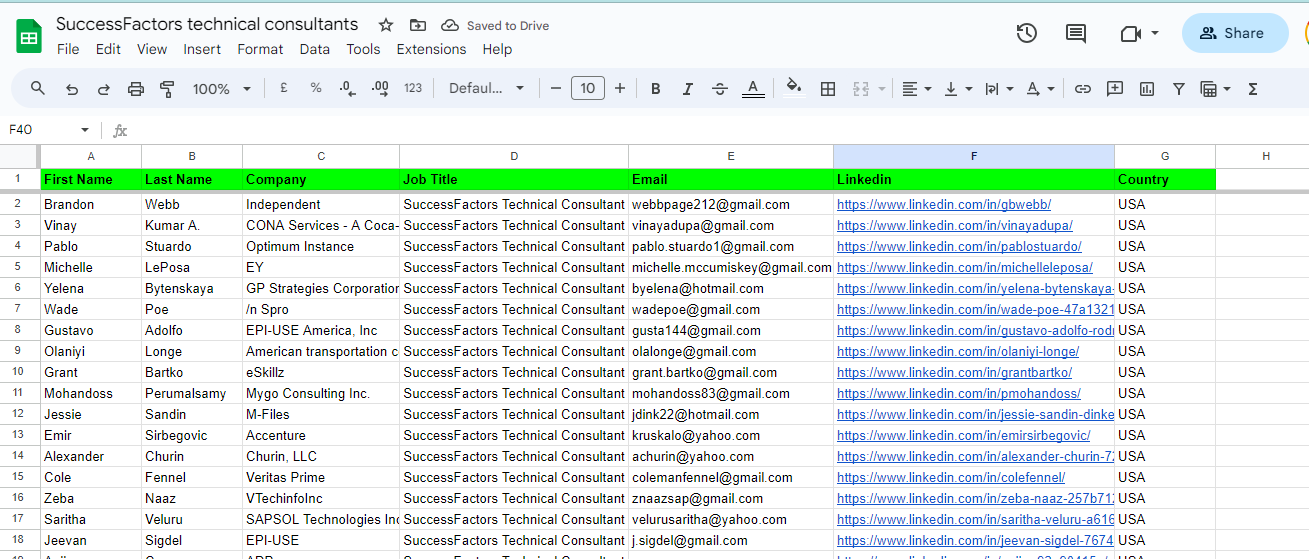Click the Share button

pos(1234,33)
